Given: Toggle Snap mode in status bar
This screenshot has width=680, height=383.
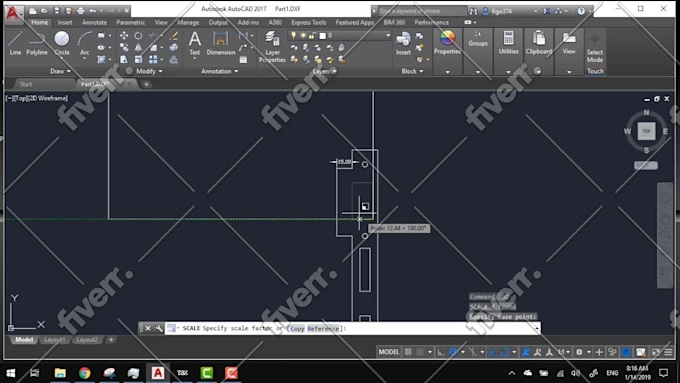Looking at the screenshot, I should pos(420,352).
